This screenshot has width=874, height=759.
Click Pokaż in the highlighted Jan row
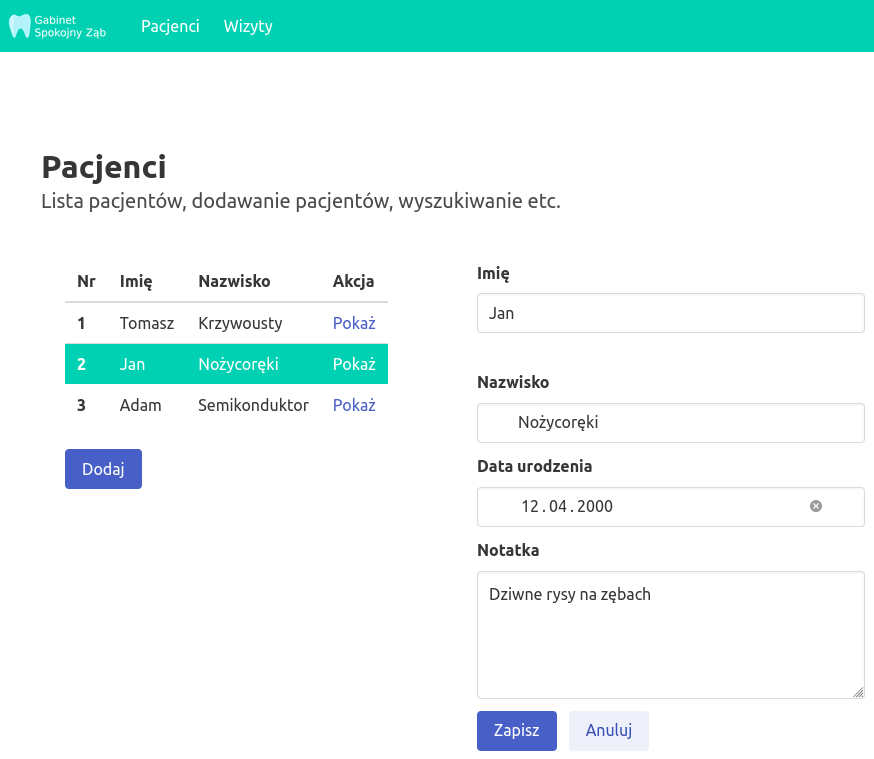354,364
